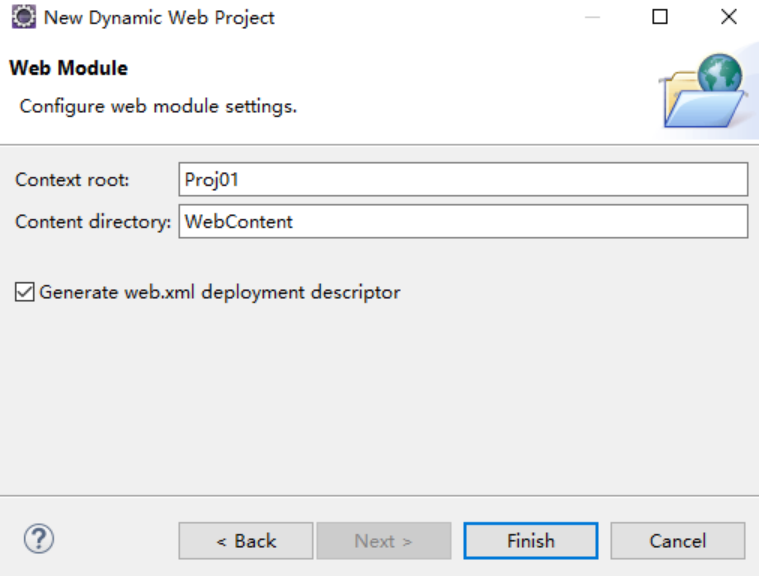Click the globe folder wizard image
This screenshot has width=759, height=576.
(703, 91)
